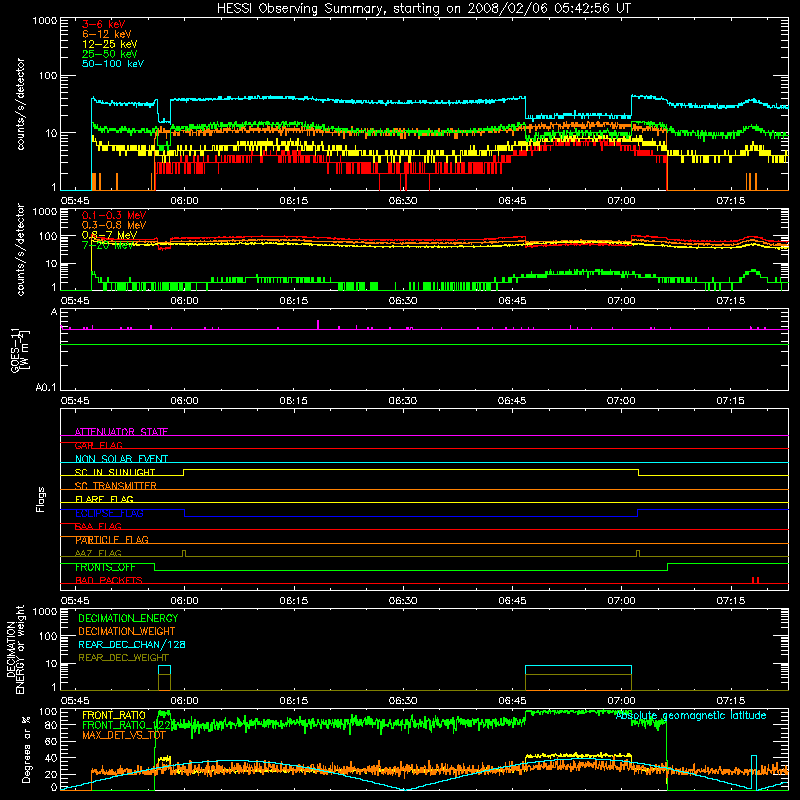Click the 07:00 tick under the flags panel
Image resolution: width=800 pixels, height=800 pixels.
[x=621, y=601]
